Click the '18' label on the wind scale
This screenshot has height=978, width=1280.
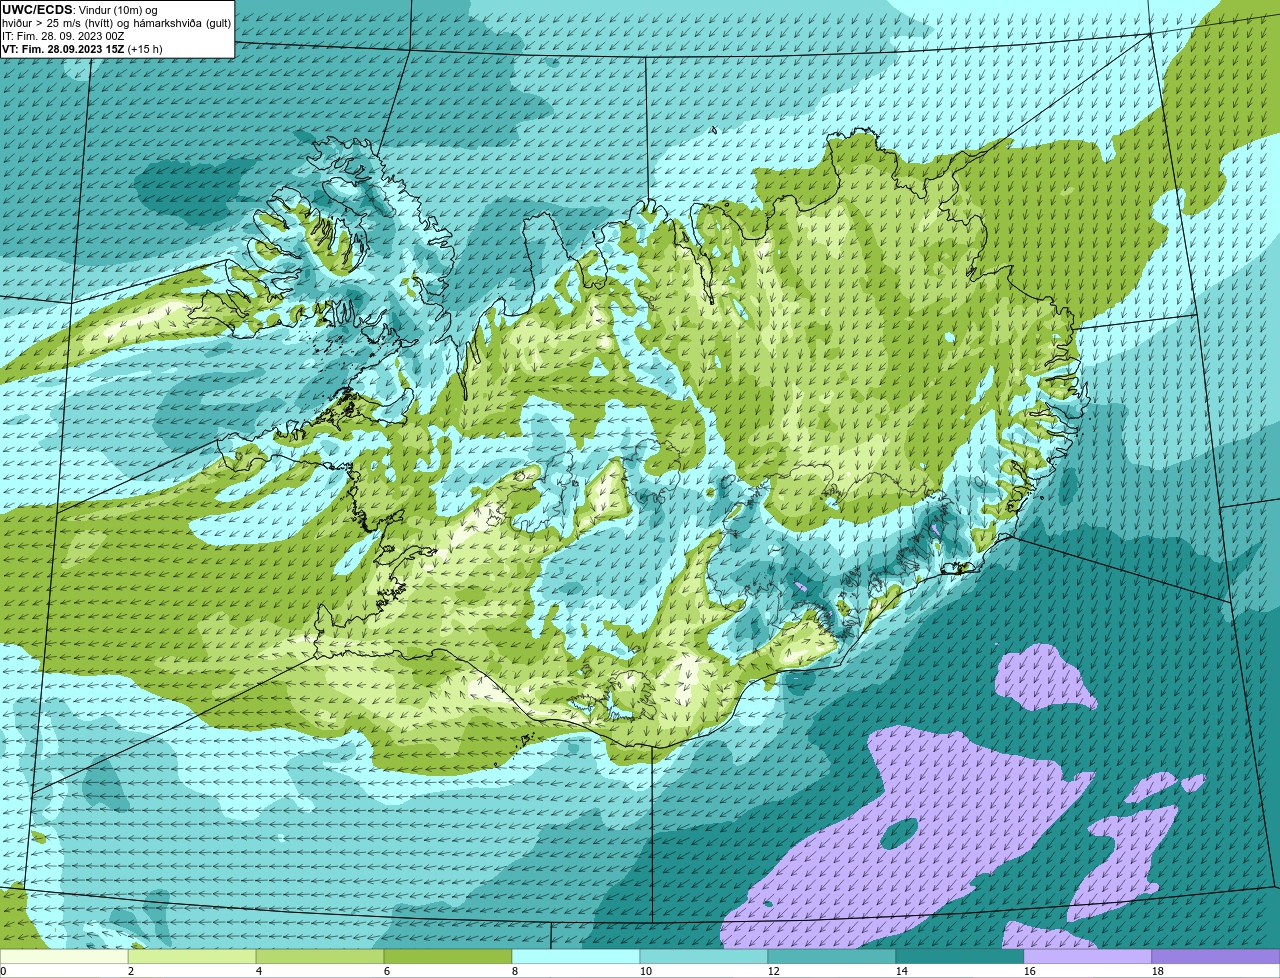pos(1158,971)
